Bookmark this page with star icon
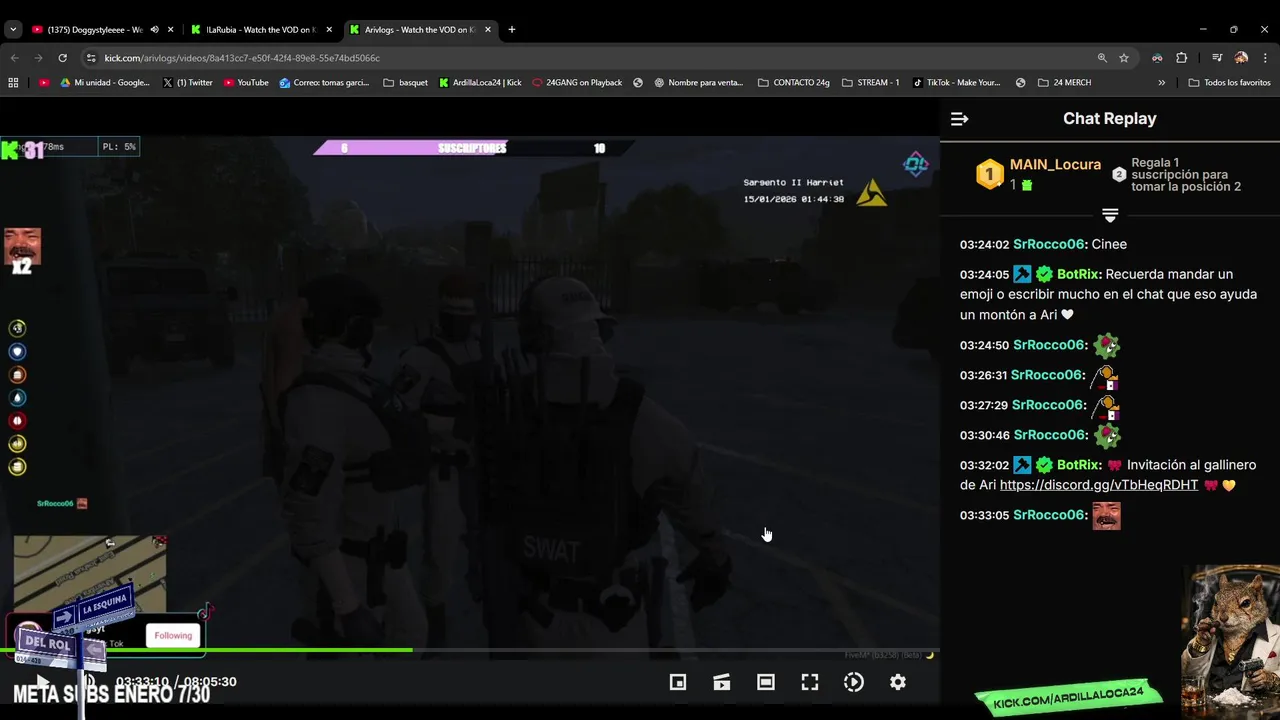1280x720 pixels. coord(1124,58)
